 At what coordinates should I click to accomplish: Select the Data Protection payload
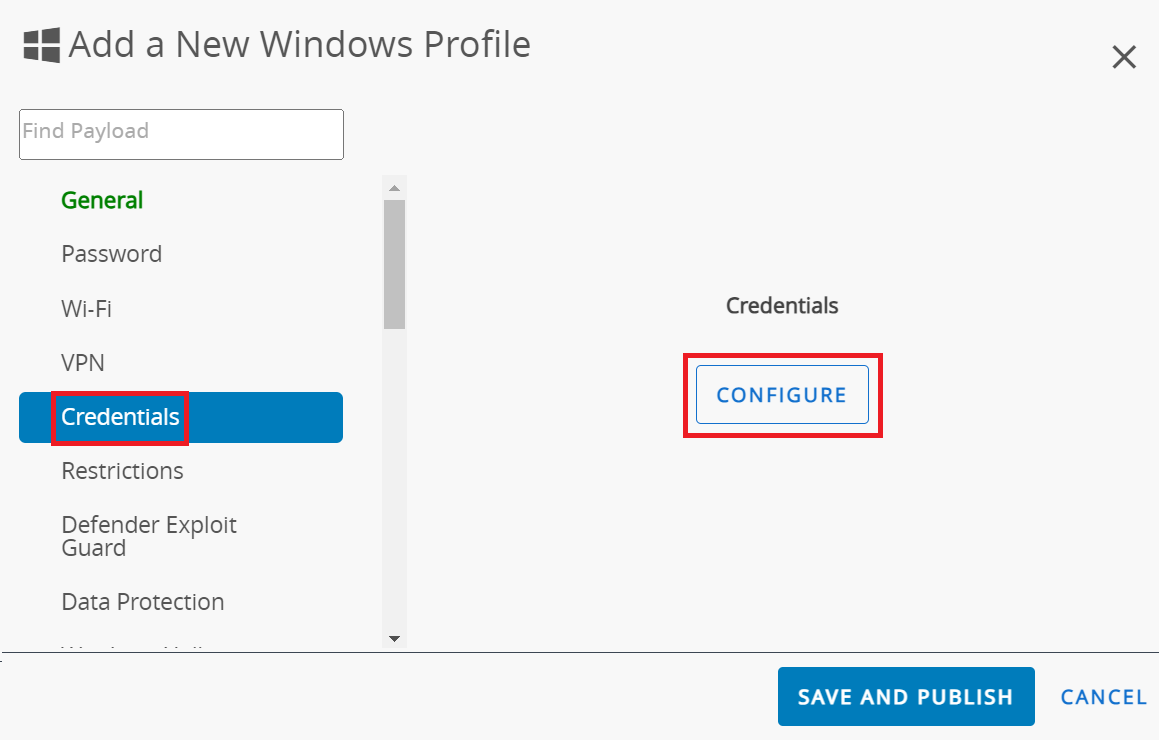coord(142,602)
